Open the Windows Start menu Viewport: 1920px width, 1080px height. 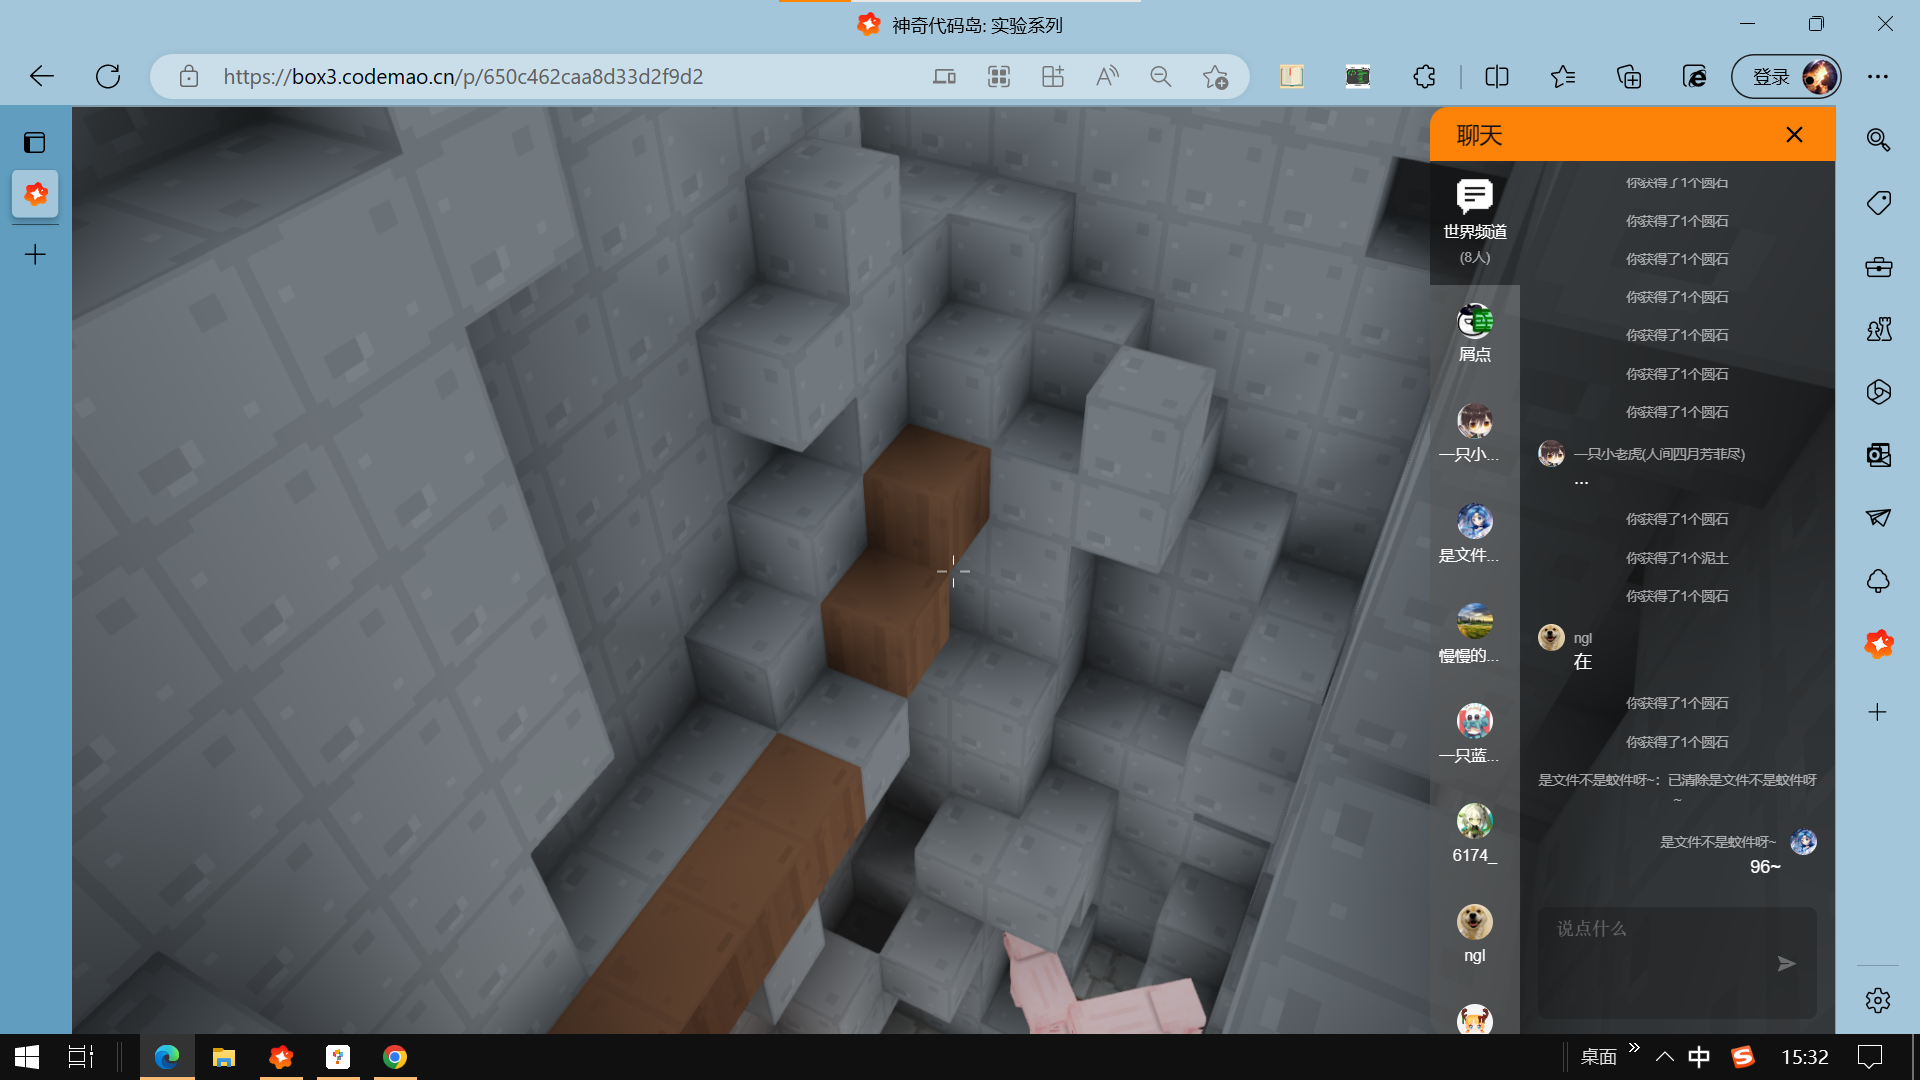[27, 1057]
